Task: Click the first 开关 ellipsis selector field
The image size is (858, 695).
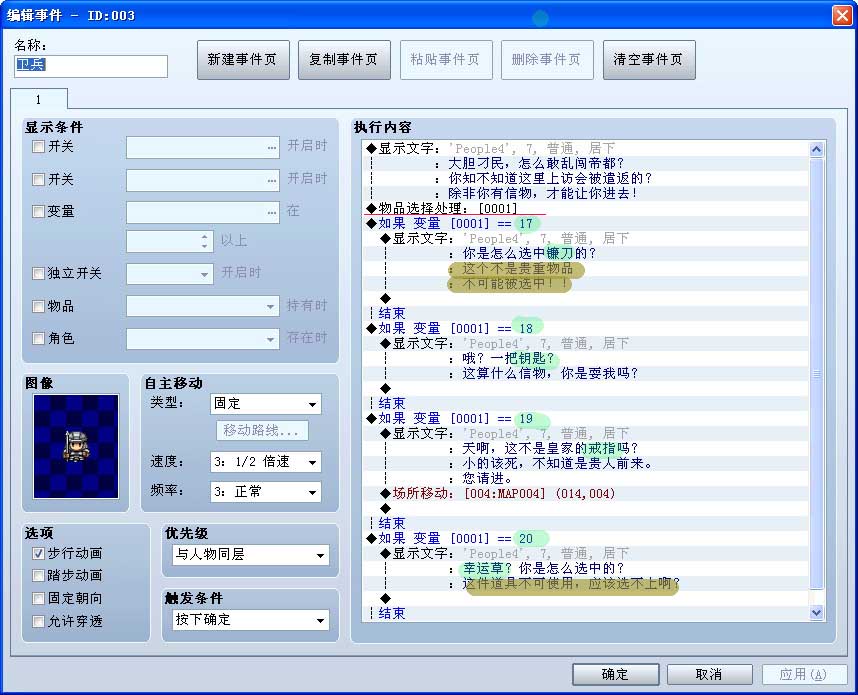Action: 203,148
